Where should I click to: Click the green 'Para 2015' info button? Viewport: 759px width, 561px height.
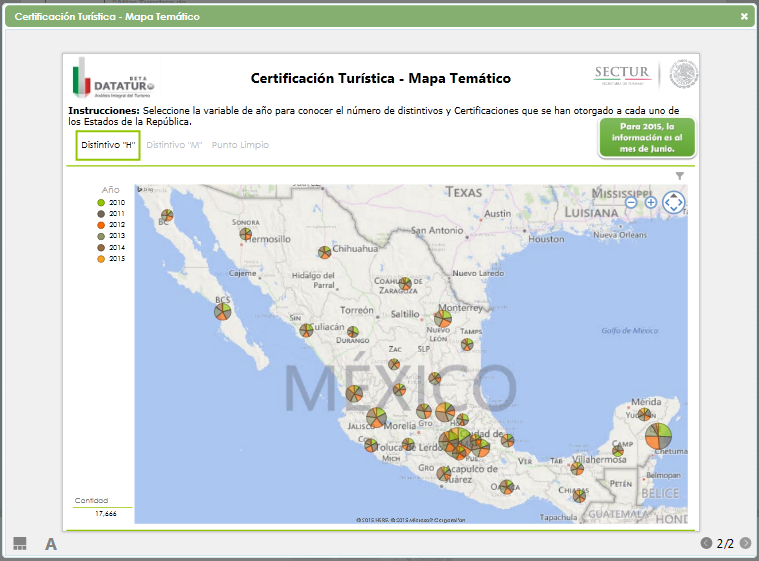coord(646,138)
